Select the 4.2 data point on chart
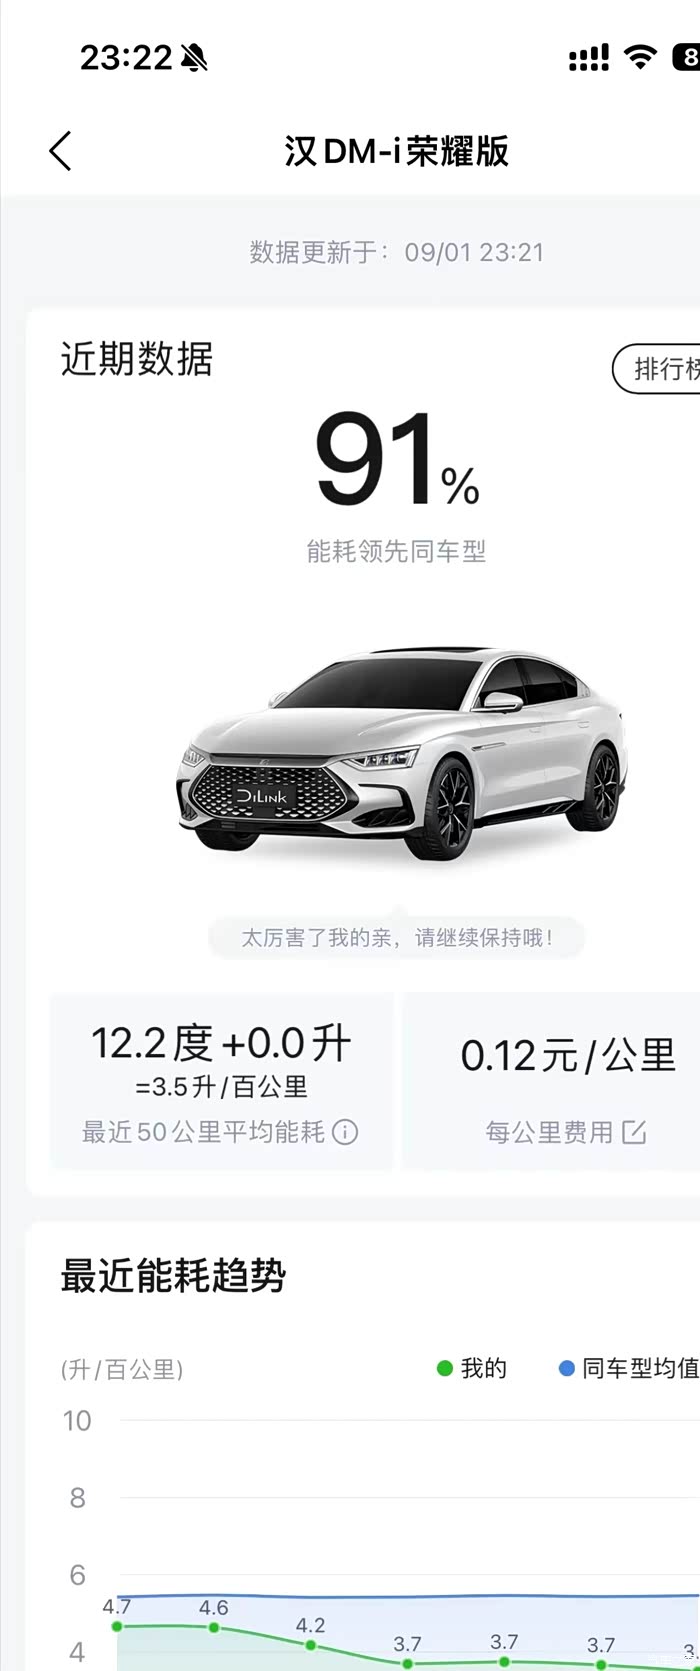 click(x=311, y=1645)
